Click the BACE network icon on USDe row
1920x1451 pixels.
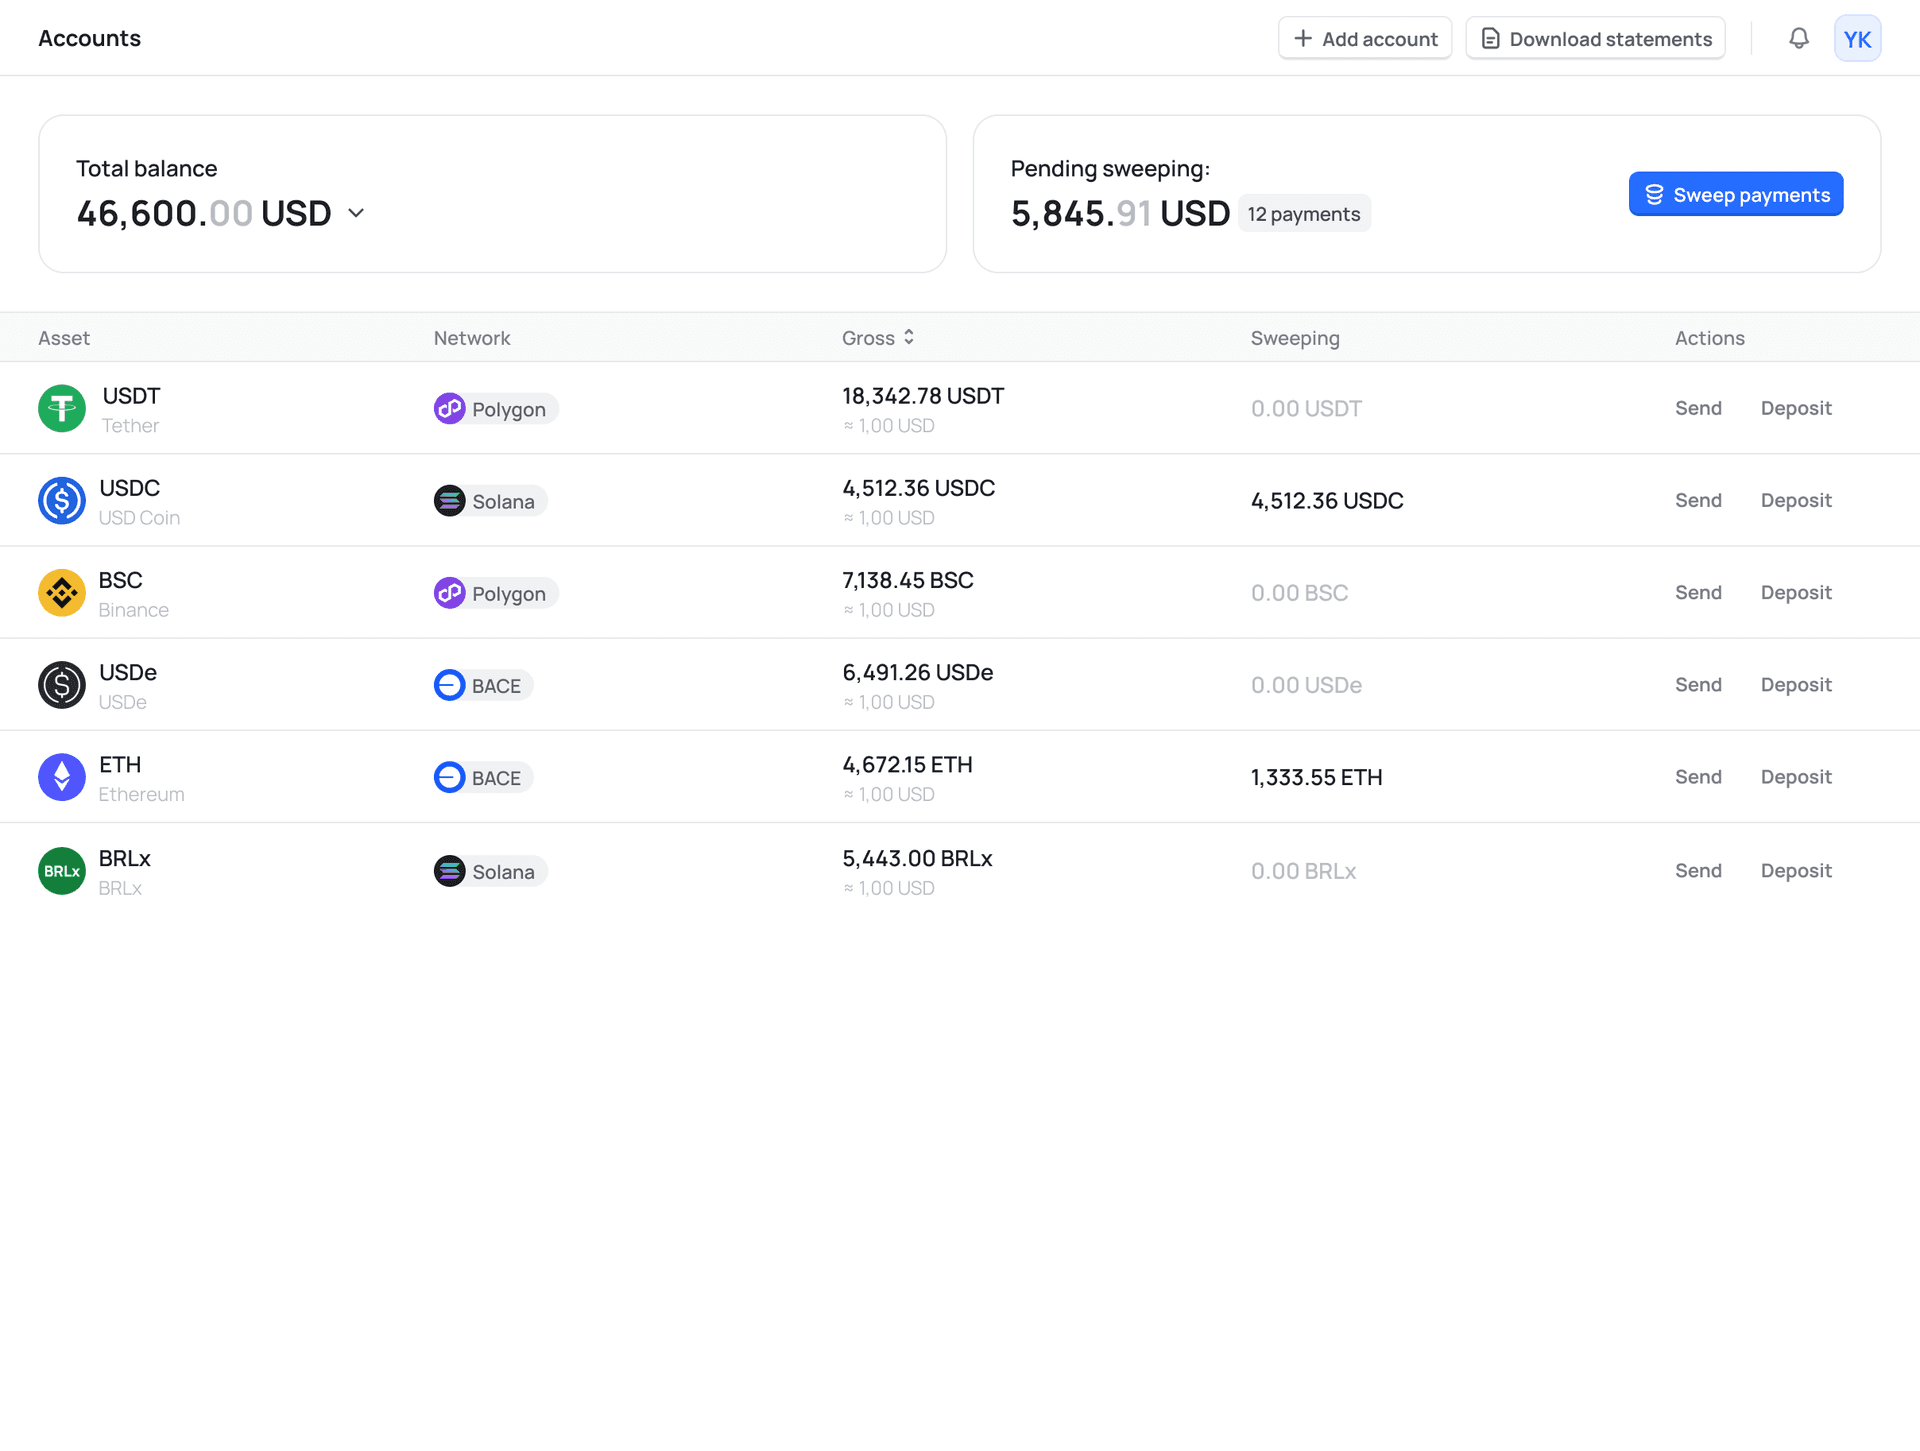coord(450,685)
